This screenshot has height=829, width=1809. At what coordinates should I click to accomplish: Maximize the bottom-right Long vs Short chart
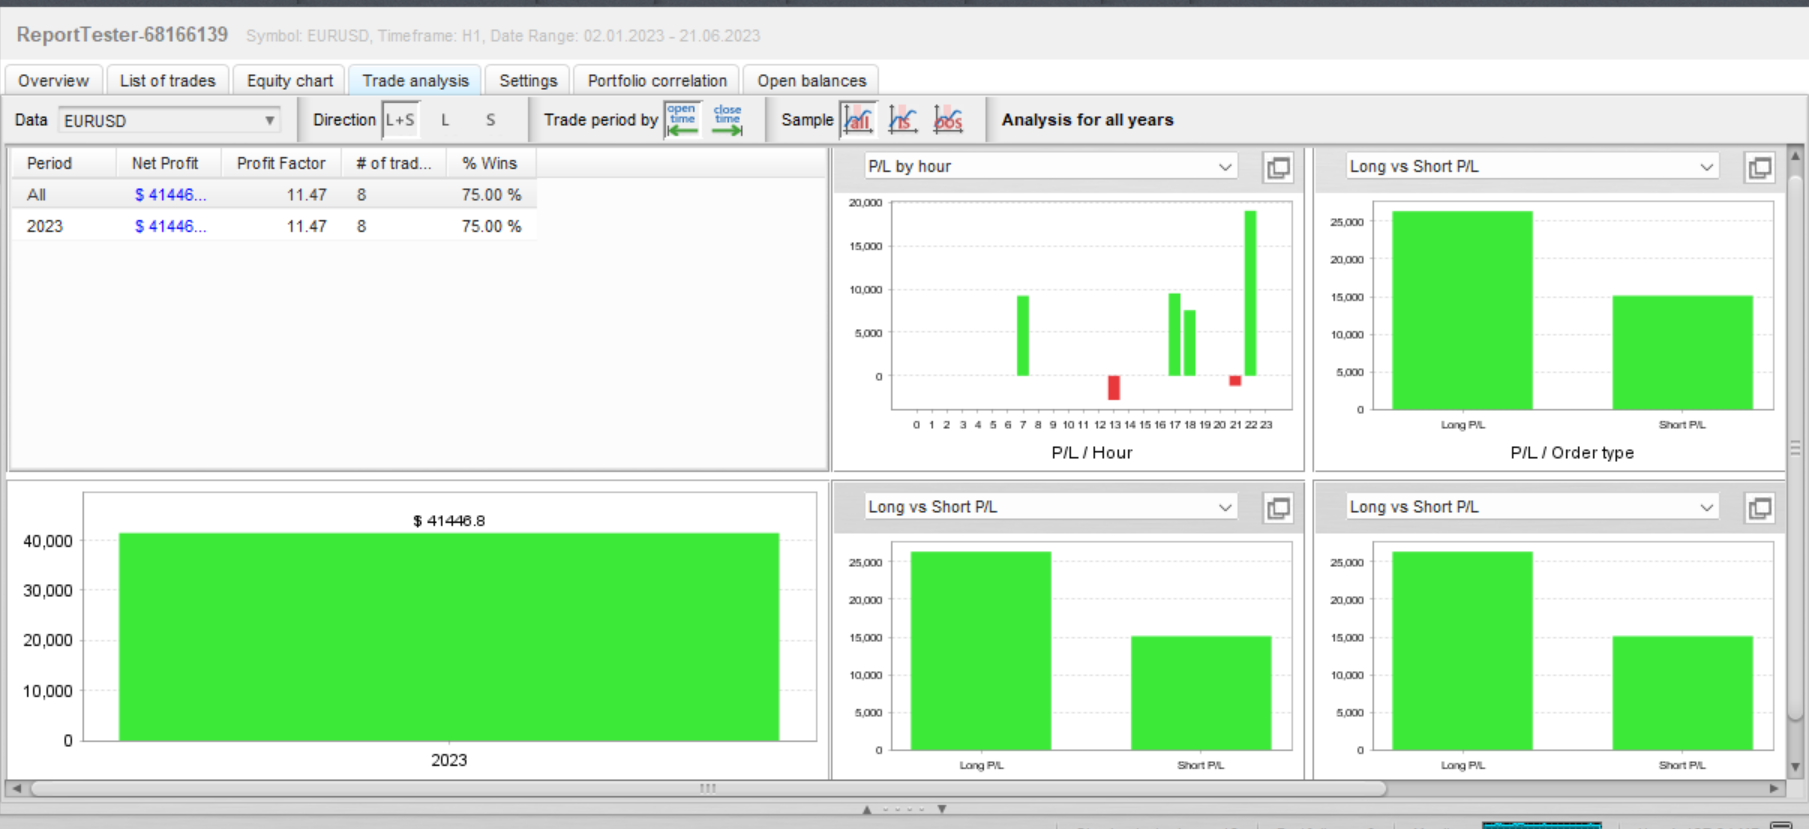(x=1759, y=508)
